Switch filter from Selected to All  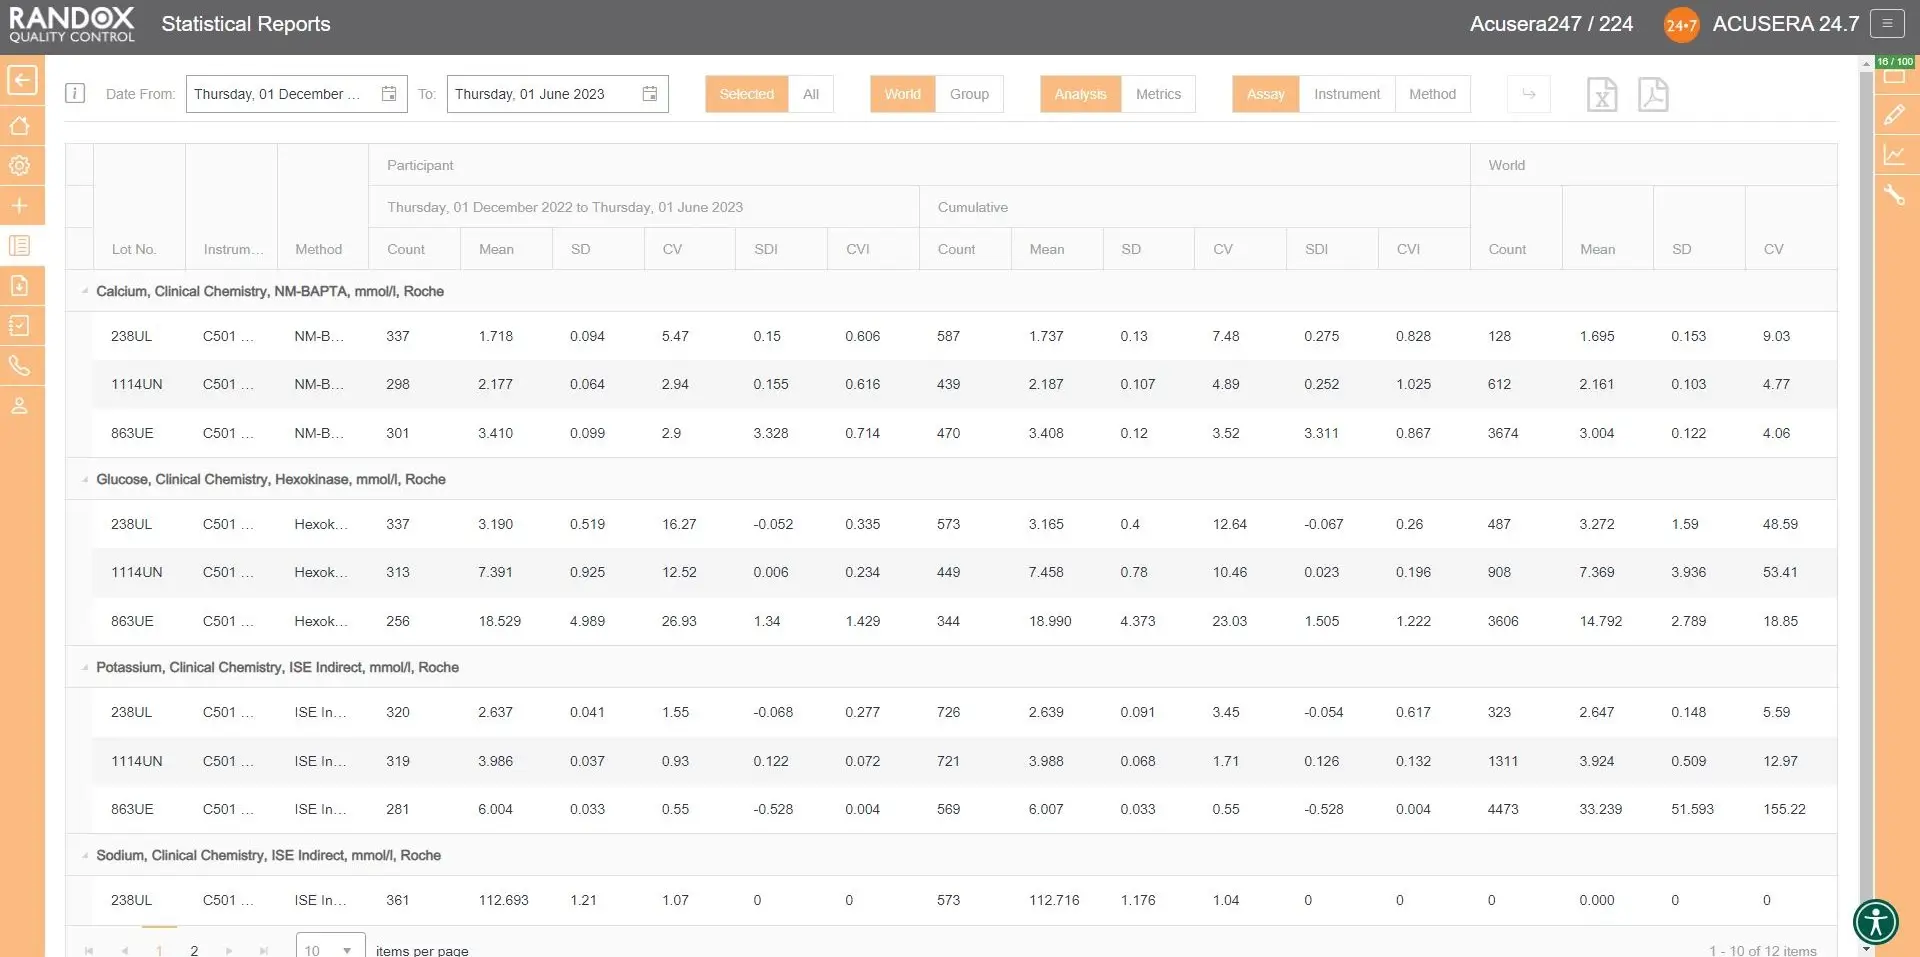click(810, 94)
